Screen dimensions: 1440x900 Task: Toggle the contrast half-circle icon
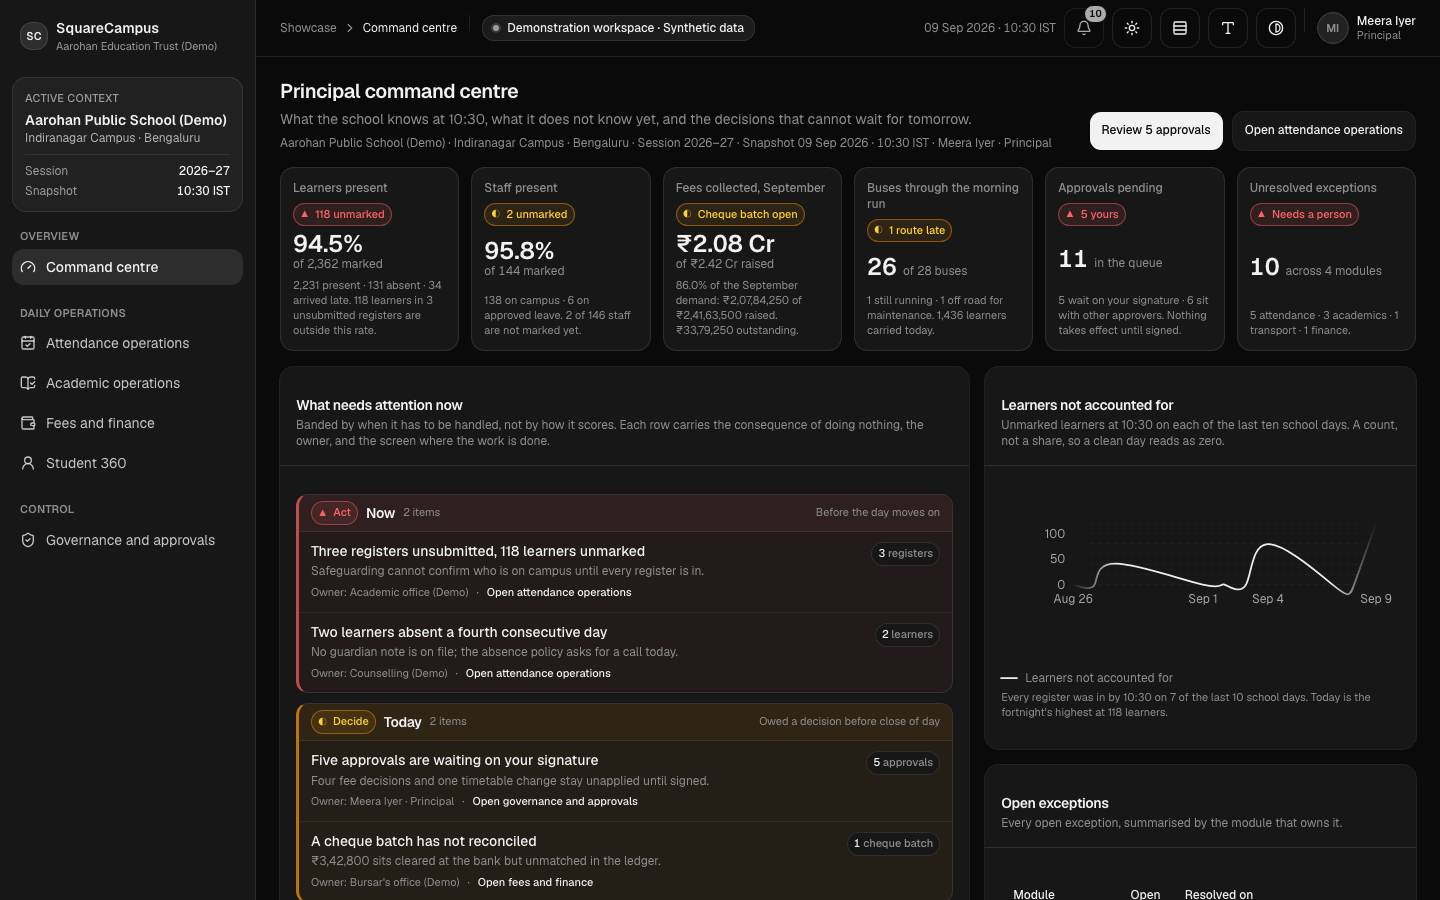tap(1276, 28)
